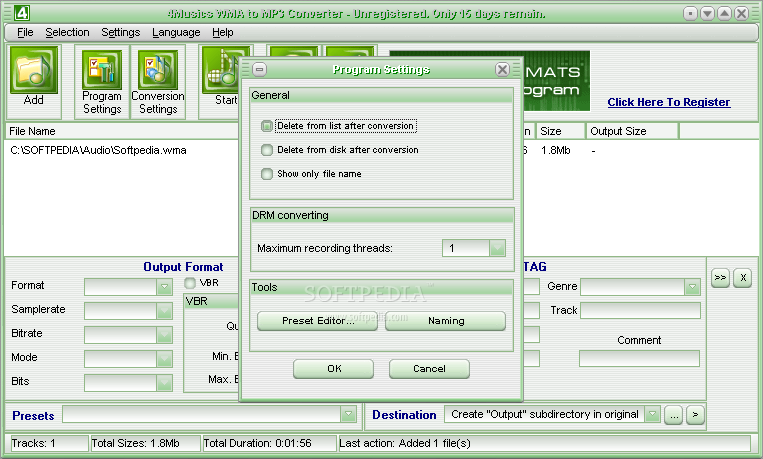763x459 pixels.
Task: Enable Delete from list after conversion
Action: click(x=267, y=126)
